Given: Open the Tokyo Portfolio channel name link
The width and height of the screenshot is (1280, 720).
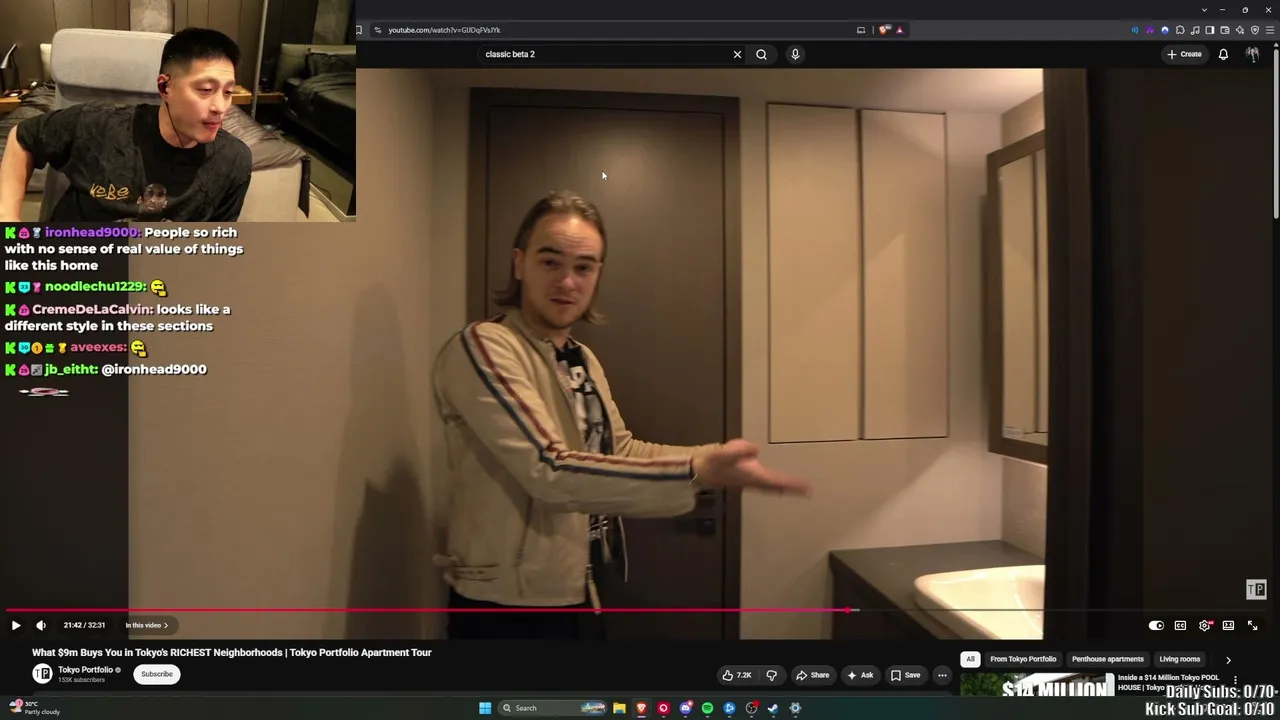Looking at the screenshot, I should coord(86,670).
